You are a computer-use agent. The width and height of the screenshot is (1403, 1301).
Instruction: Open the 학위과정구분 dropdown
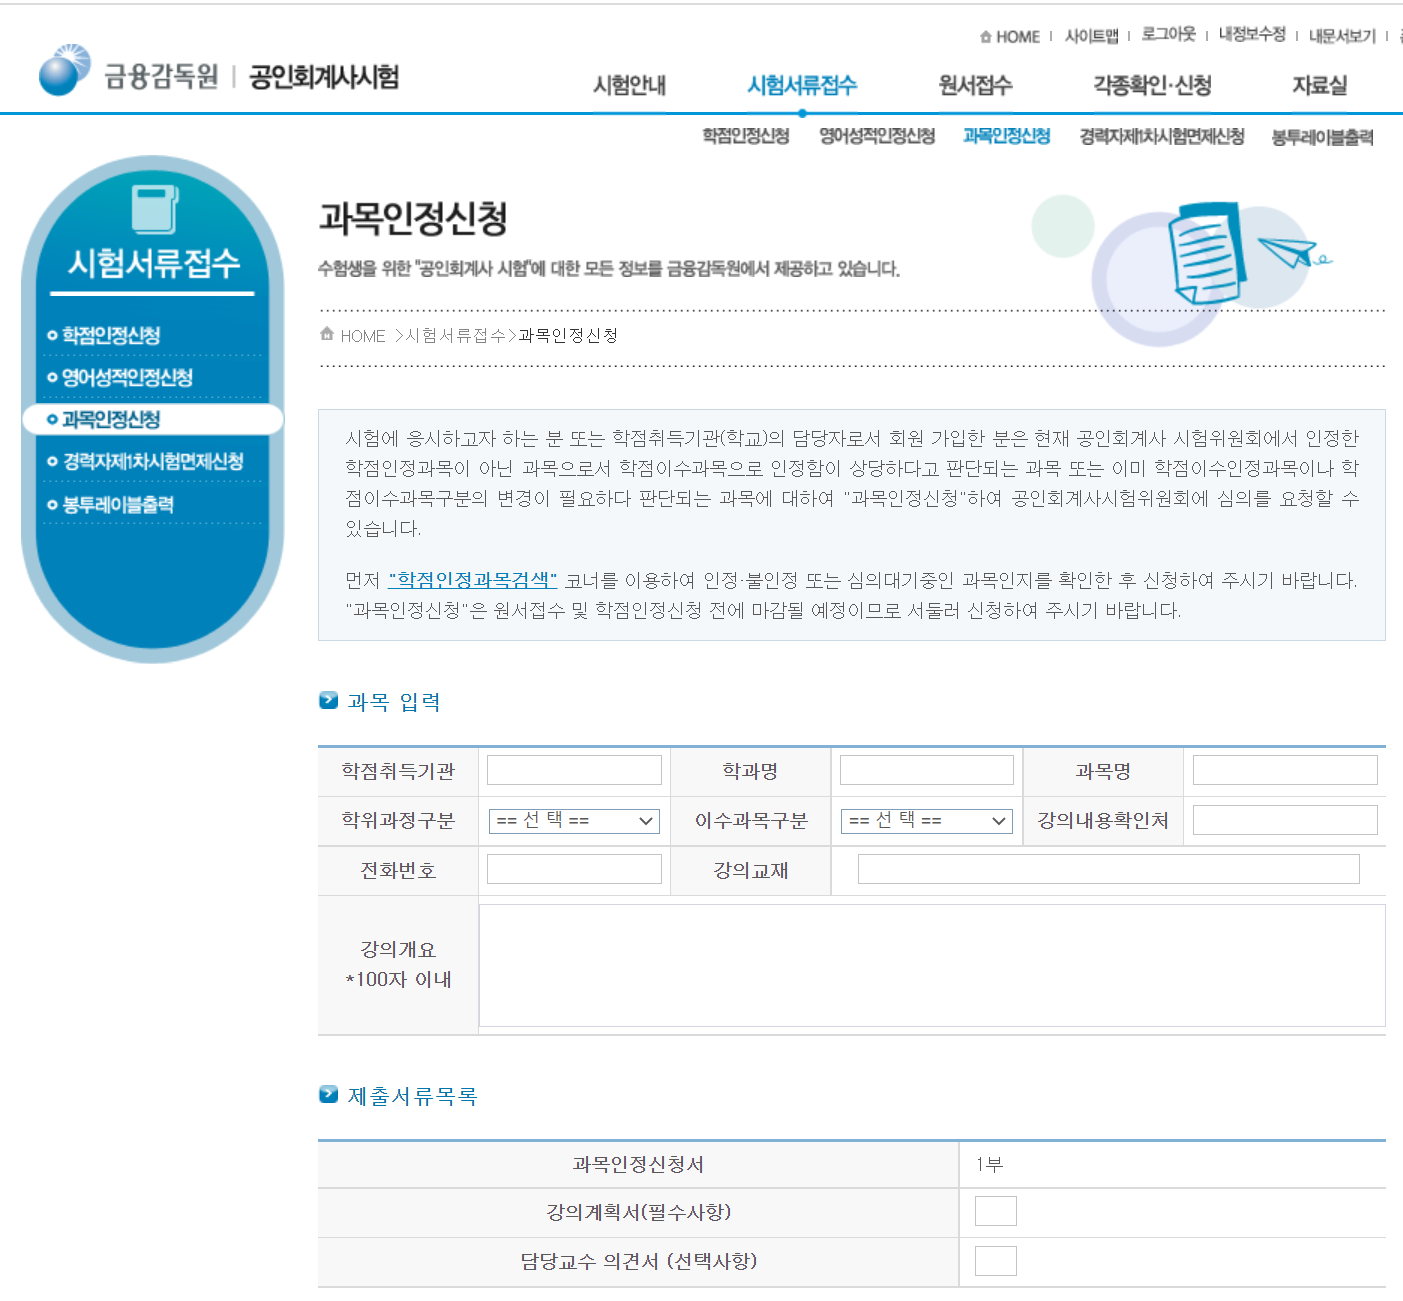coord(574,821)
